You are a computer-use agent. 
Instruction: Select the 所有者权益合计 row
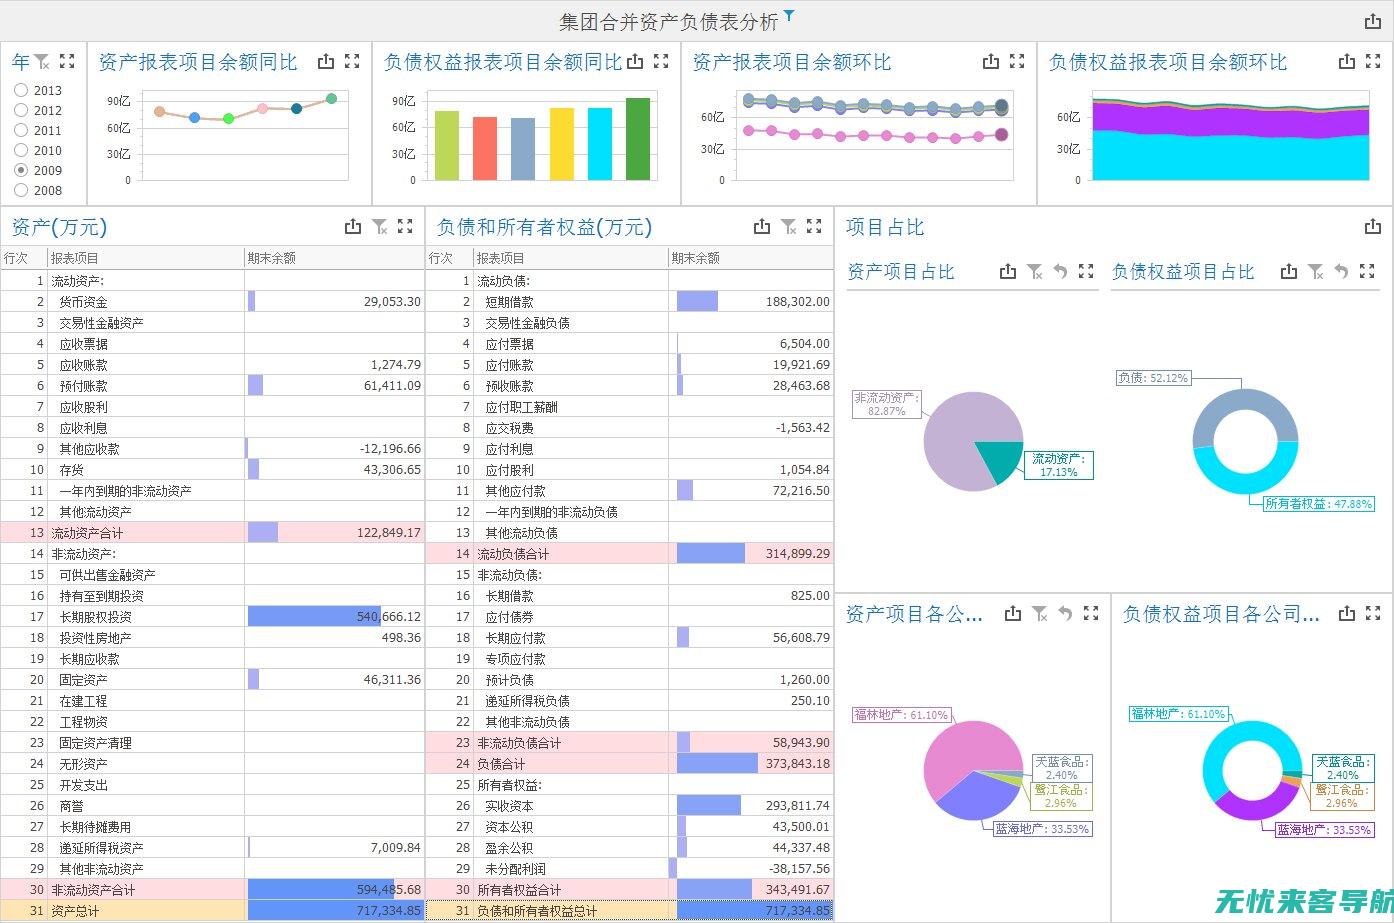[x=629, y=889]
